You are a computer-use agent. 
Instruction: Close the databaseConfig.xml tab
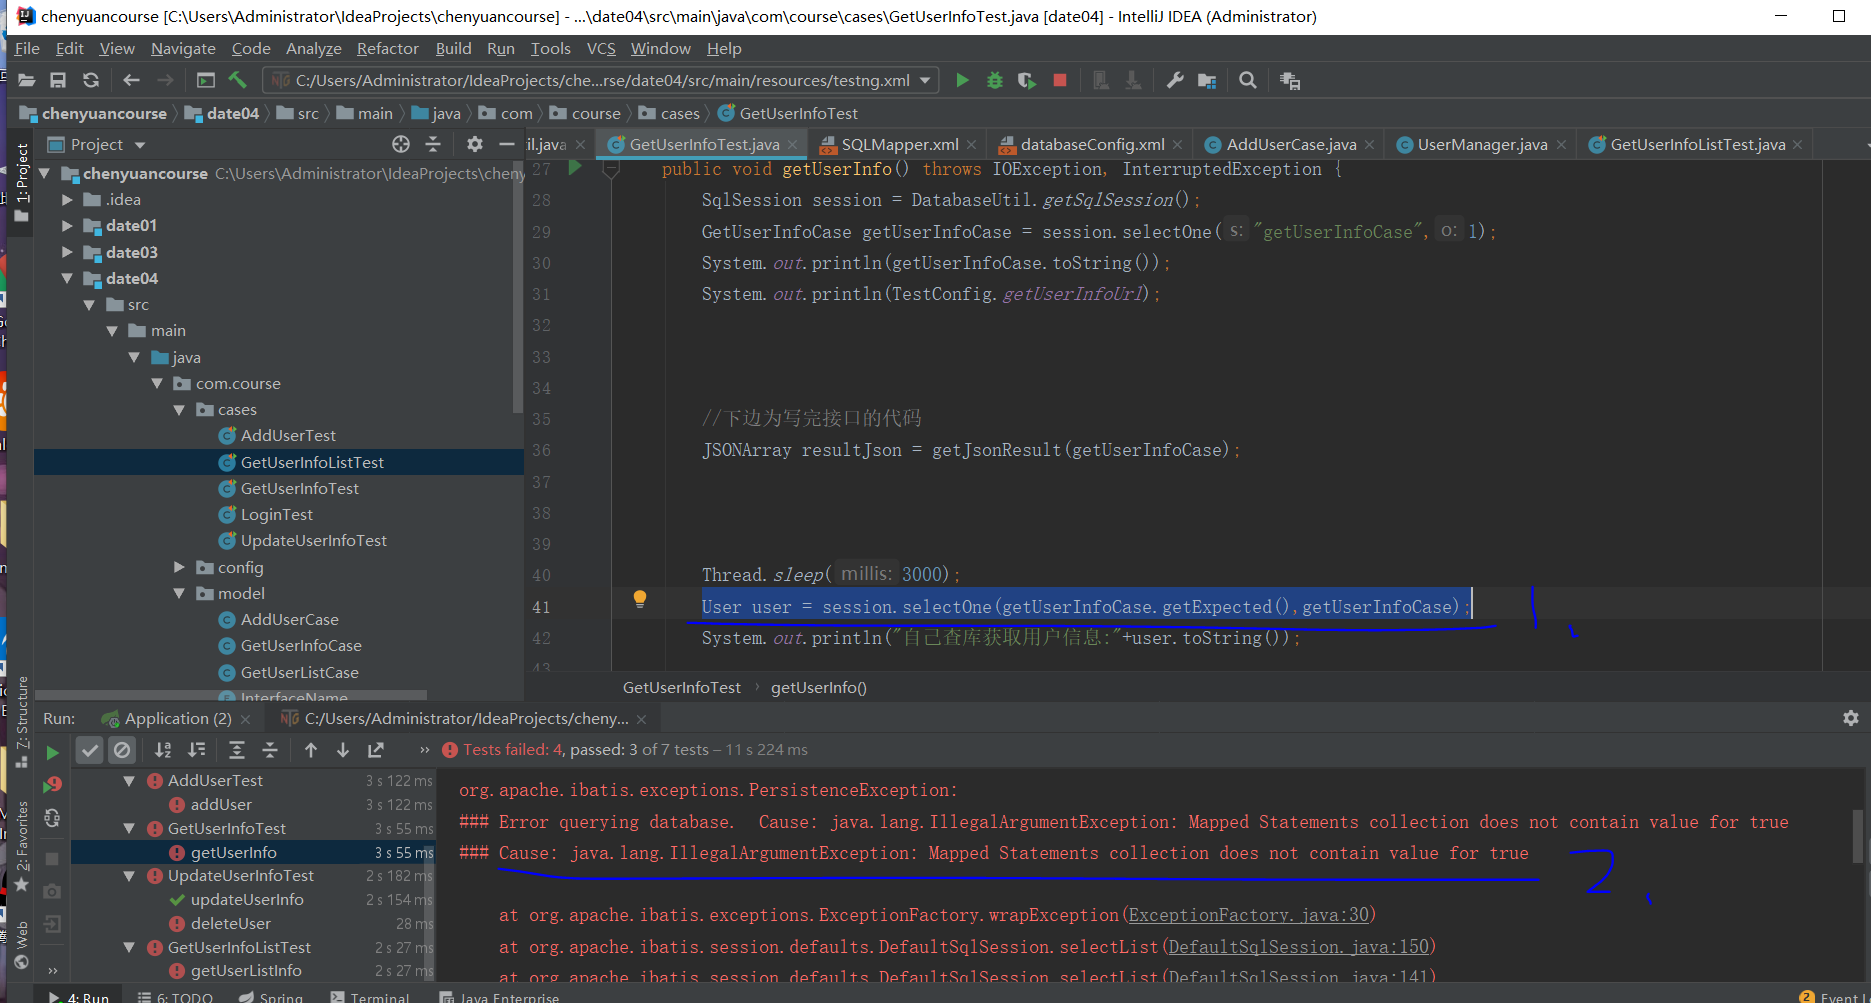1178,145
